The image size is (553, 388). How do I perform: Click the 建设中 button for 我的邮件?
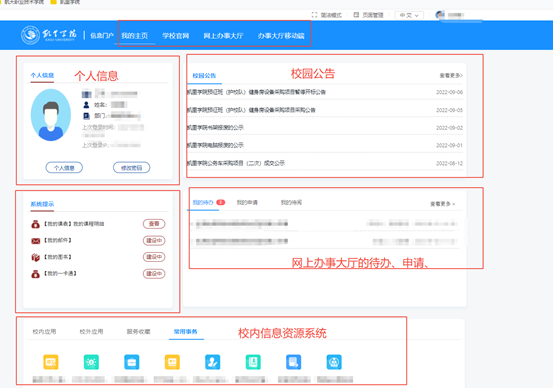tap(154, 241)
